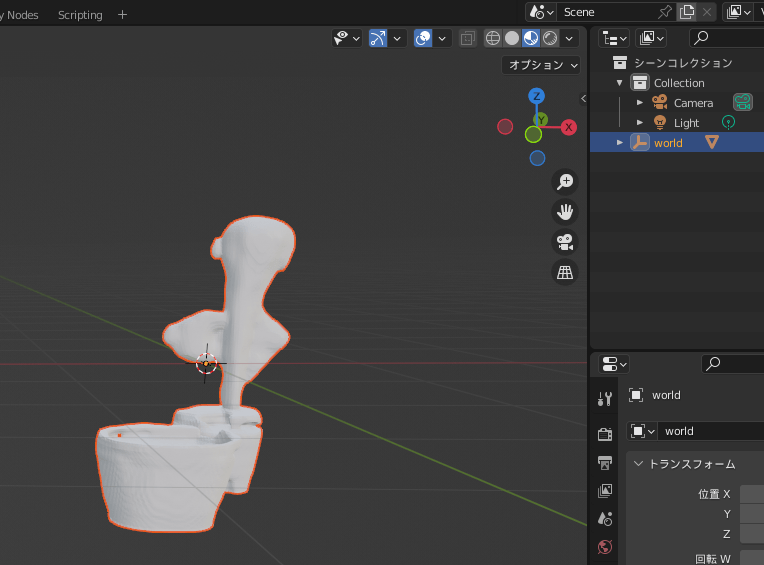Switch to rendered viewport shading

click(550, 38)
